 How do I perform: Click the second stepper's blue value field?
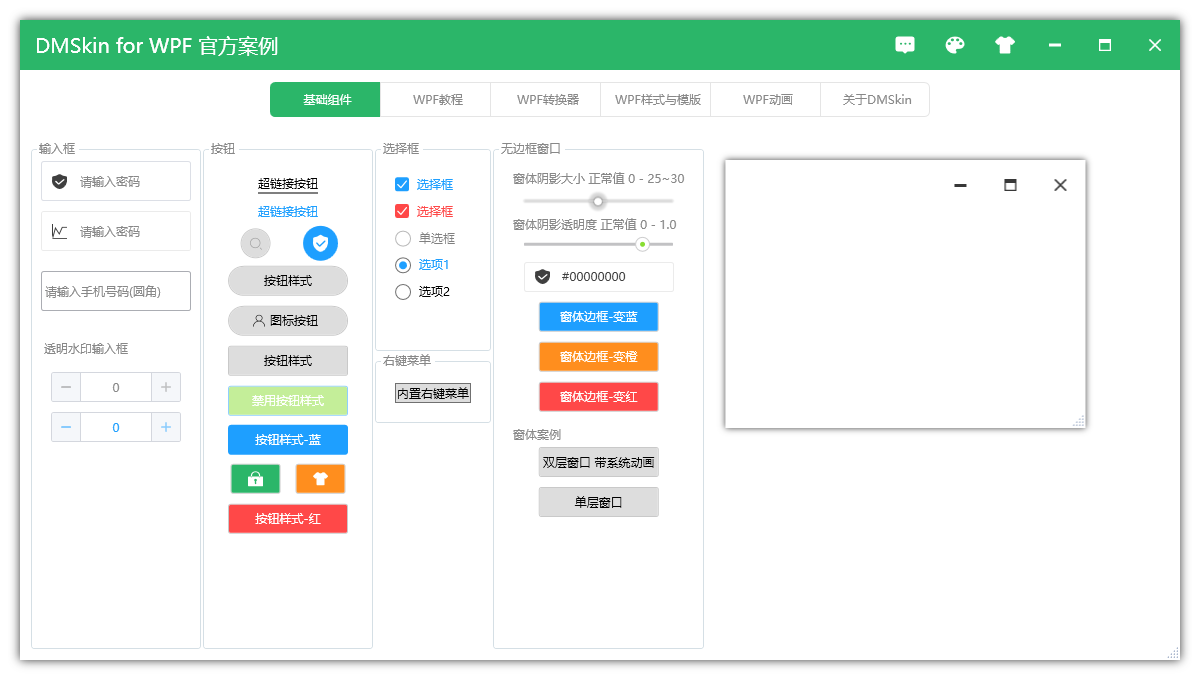coord(116,427)
